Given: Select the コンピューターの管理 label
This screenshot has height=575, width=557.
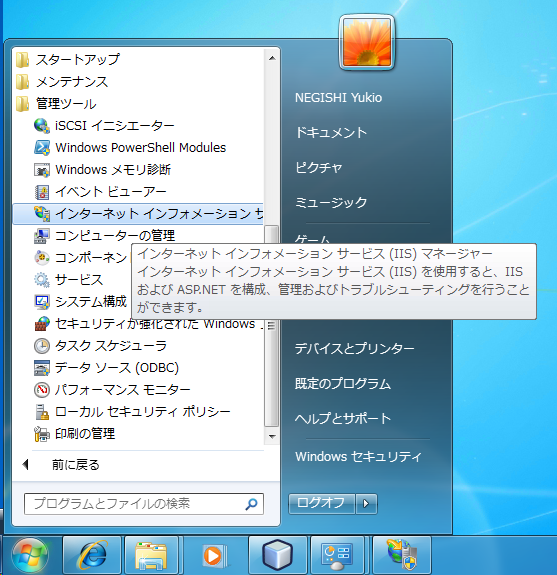Looking at the screenshot, I should click(115, 236).
